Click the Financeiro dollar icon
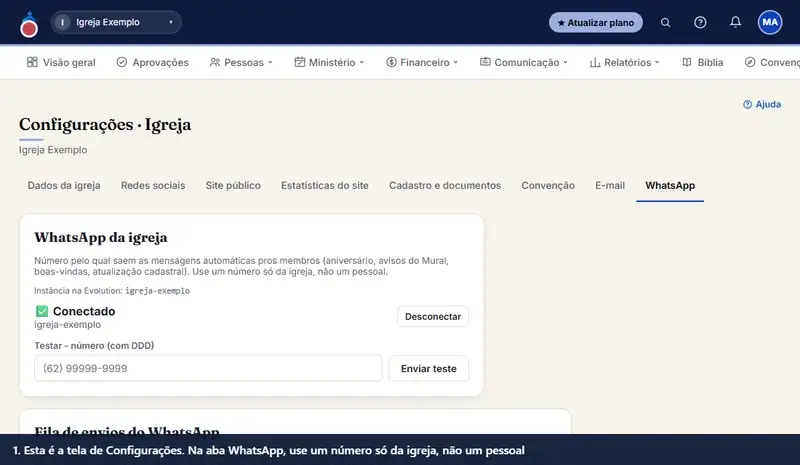The image size is (800, 465). pos(391,62)
